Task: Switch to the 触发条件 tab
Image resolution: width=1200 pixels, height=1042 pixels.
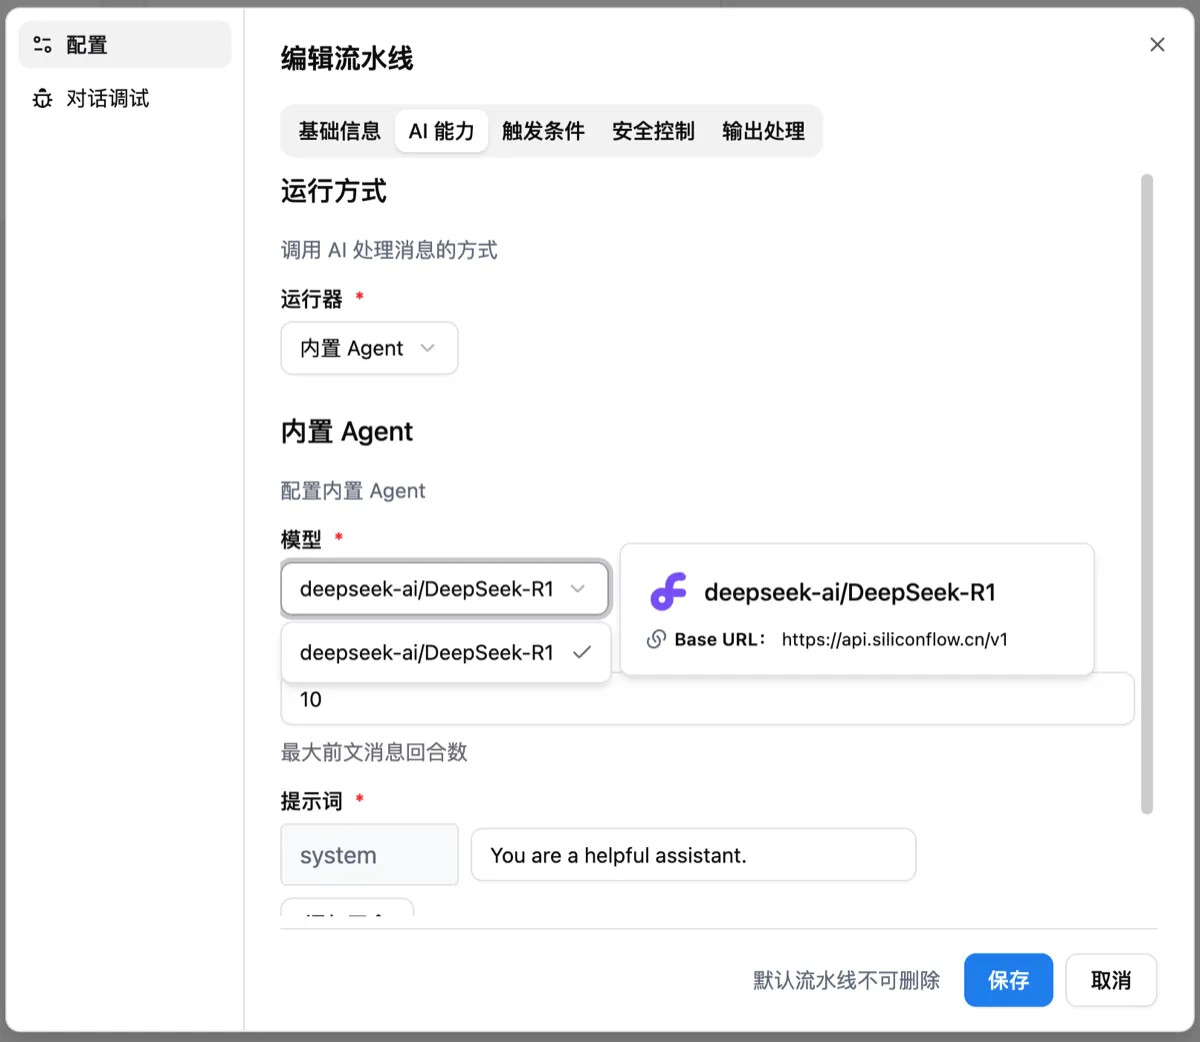Action: tap(543, 131)
